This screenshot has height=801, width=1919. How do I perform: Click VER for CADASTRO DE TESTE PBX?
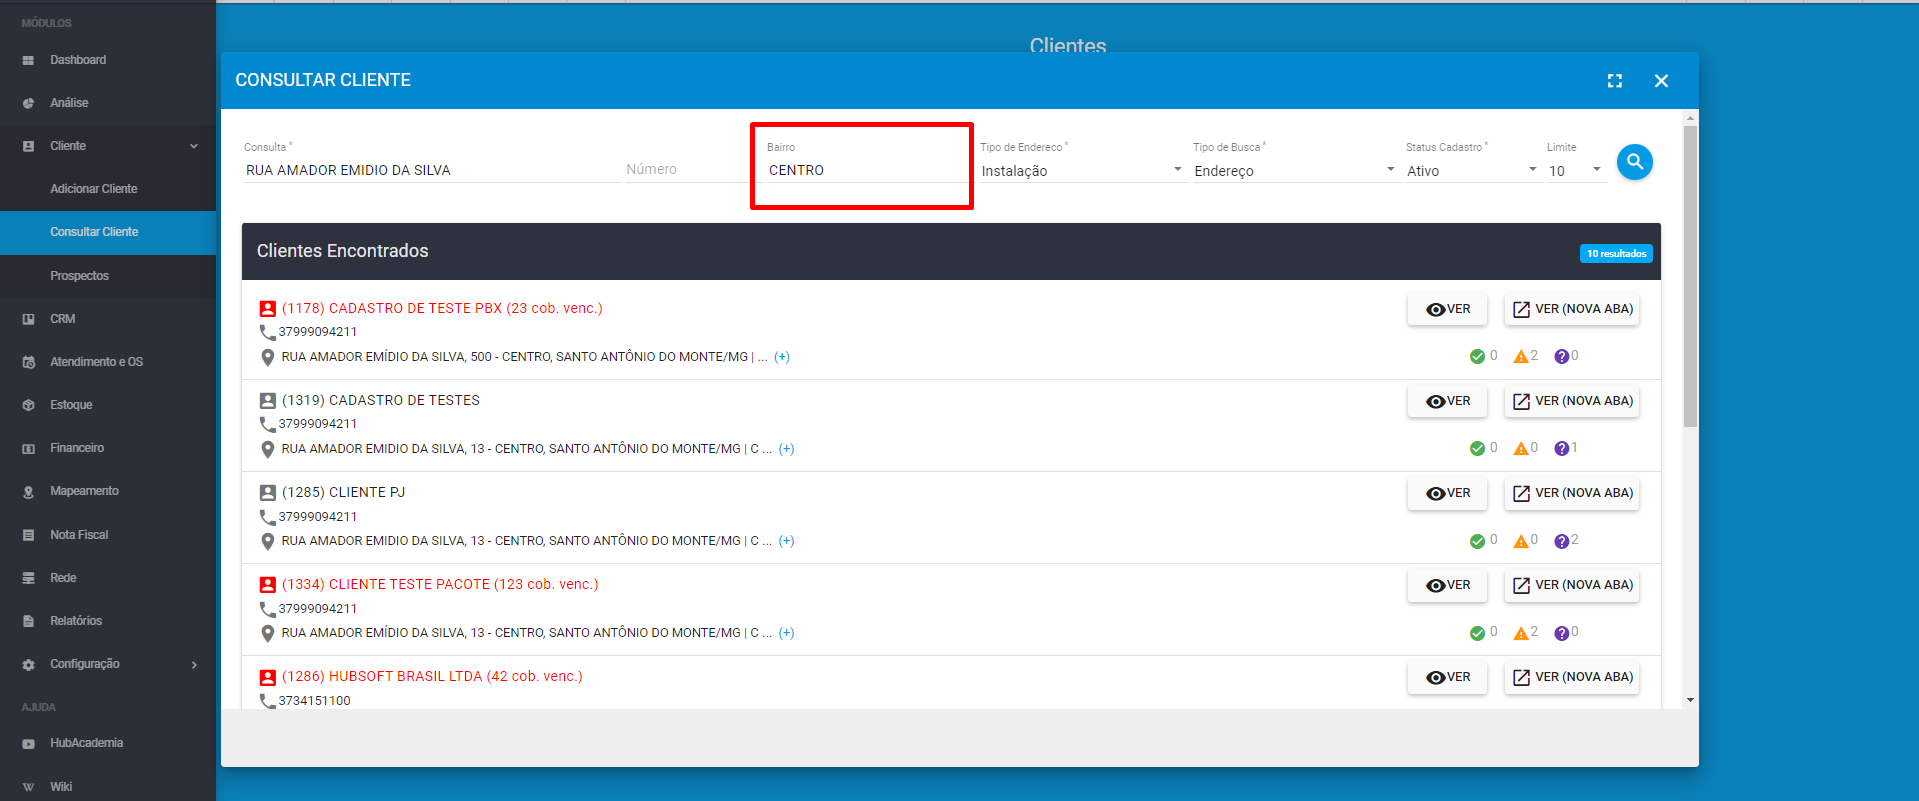tap(1448, 309)
